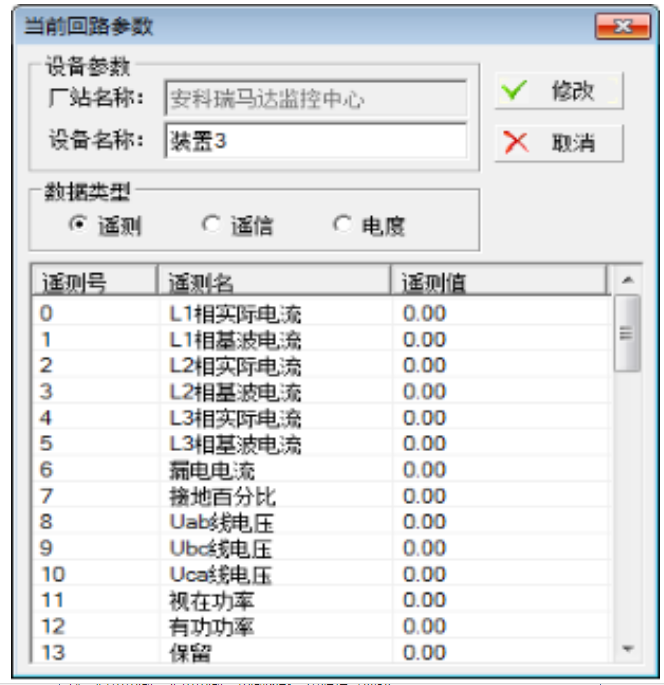Select row 视在功率
664x685 pixels.
tap(321, 600)
